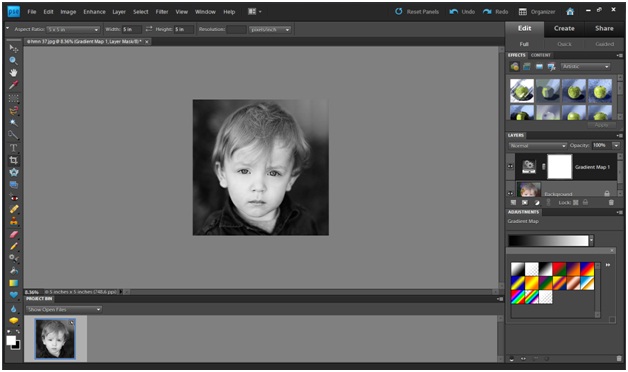Select the Zoom magnifier tool
628x372 pixels.
click(14, 60)
